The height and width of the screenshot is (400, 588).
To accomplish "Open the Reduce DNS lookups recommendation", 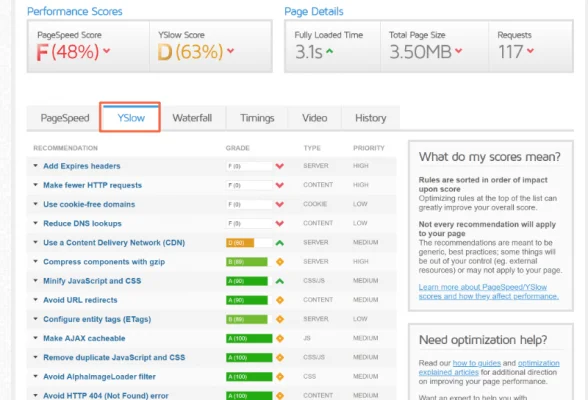I will pyautogui.click(x=82, y=223).
